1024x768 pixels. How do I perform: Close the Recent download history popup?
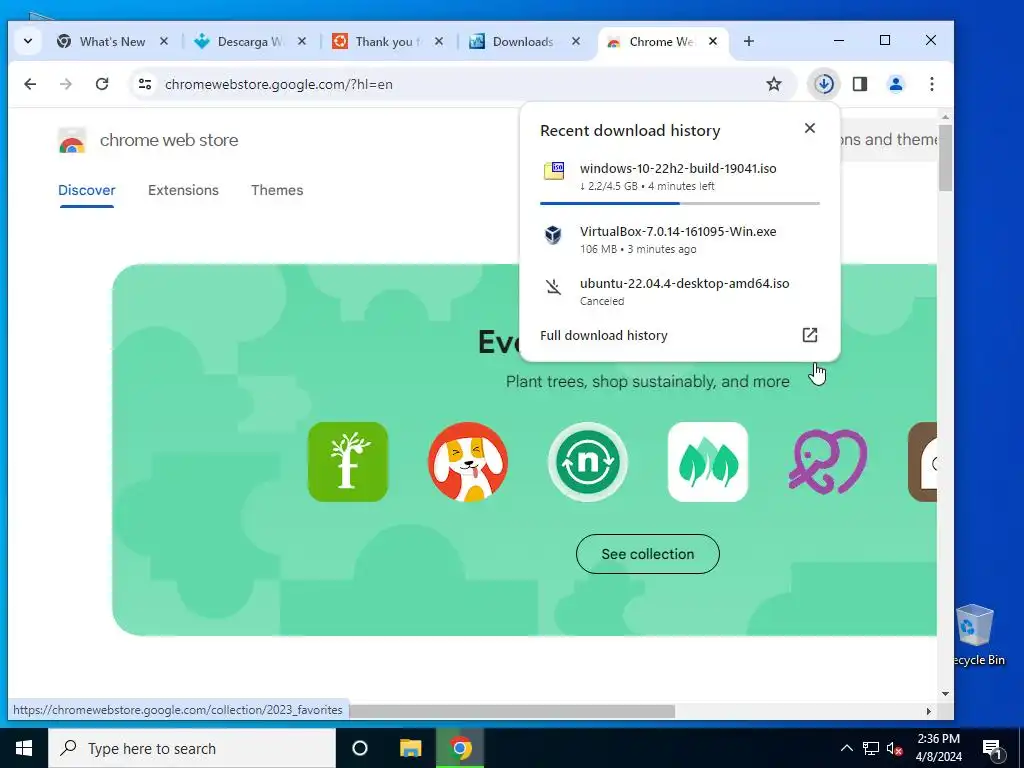(810, 128)
